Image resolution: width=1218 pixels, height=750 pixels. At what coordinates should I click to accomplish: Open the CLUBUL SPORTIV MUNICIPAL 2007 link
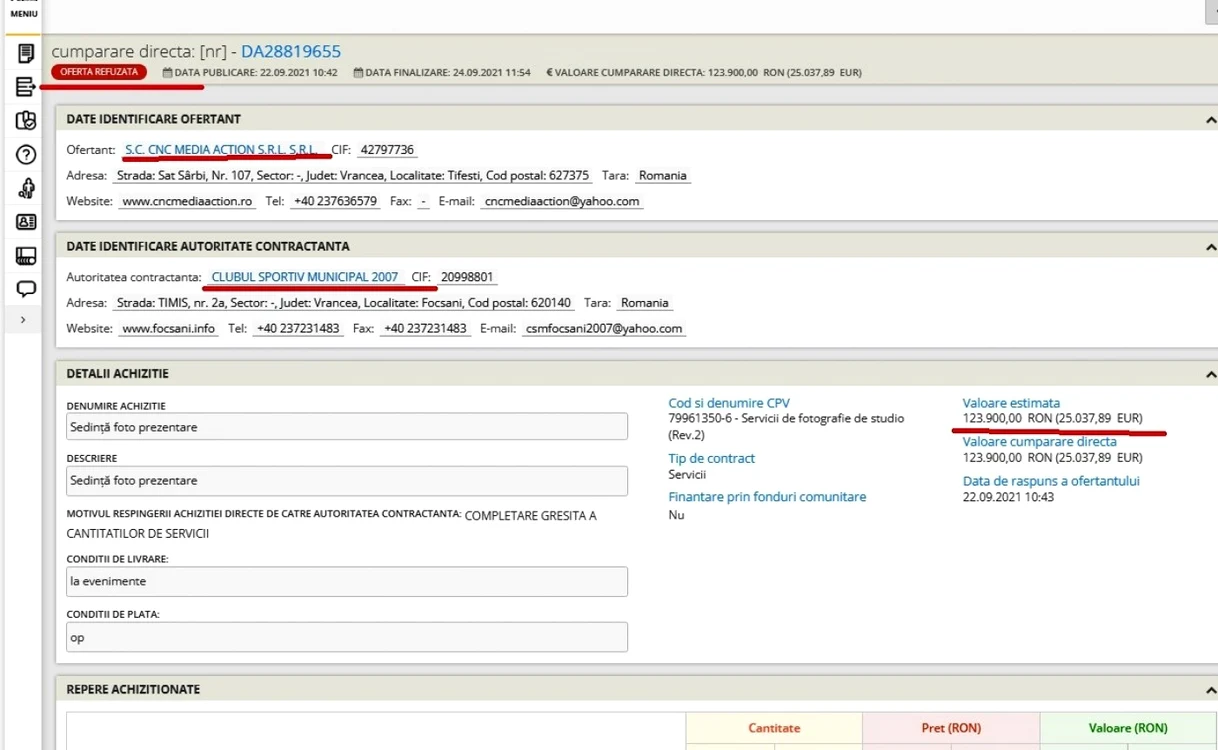click(x=305, y=277)
